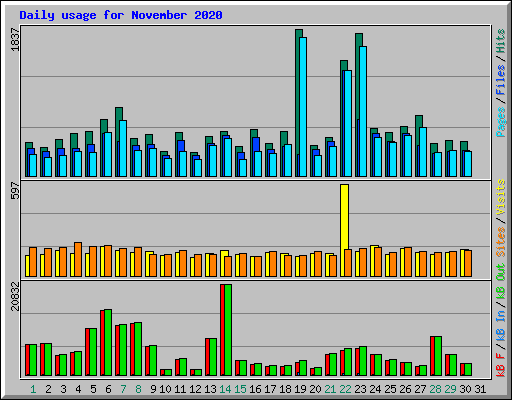
Task: Click the day 17 axis label
Action: [270, 389]
